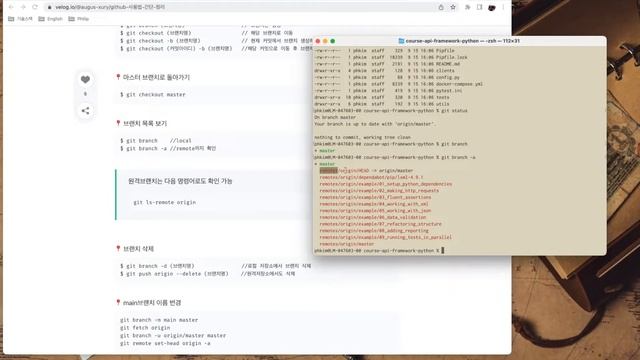Close the terminal window
The image size is (640, 360).
point(318,41)
